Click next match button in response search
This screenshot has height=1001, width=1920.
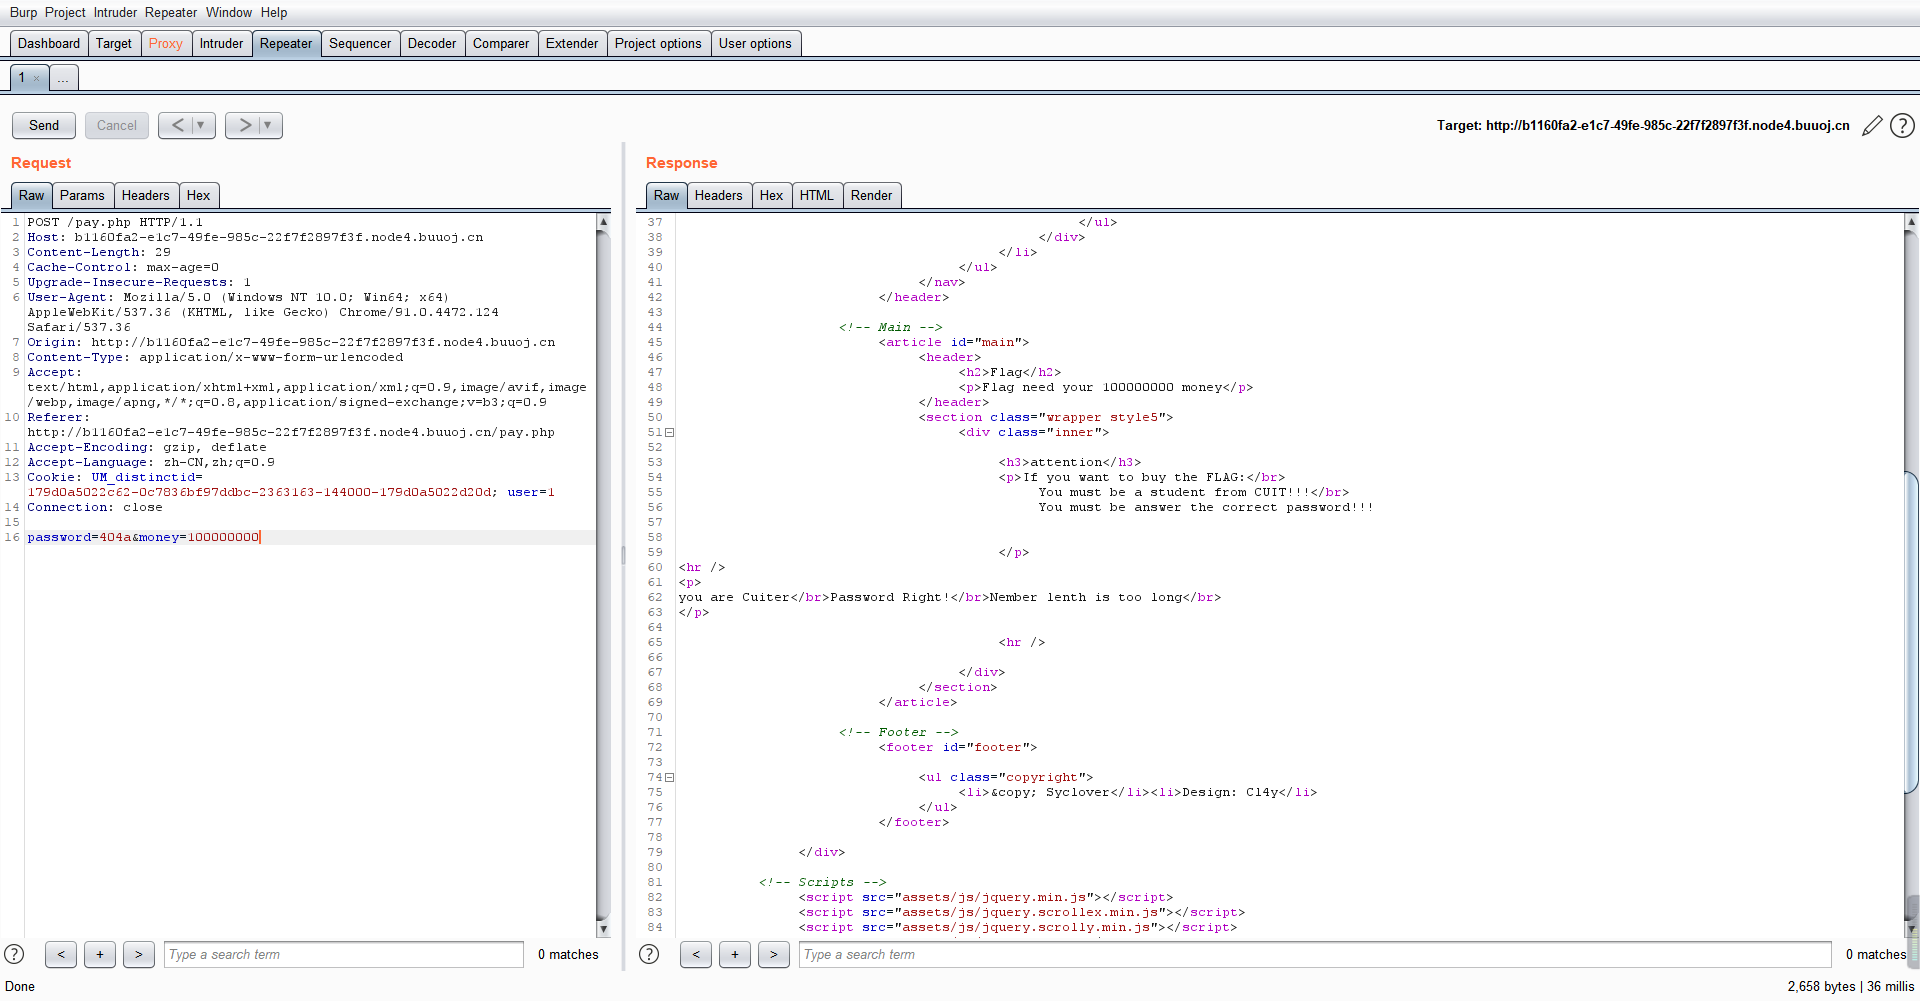click(x=773, y=954)
